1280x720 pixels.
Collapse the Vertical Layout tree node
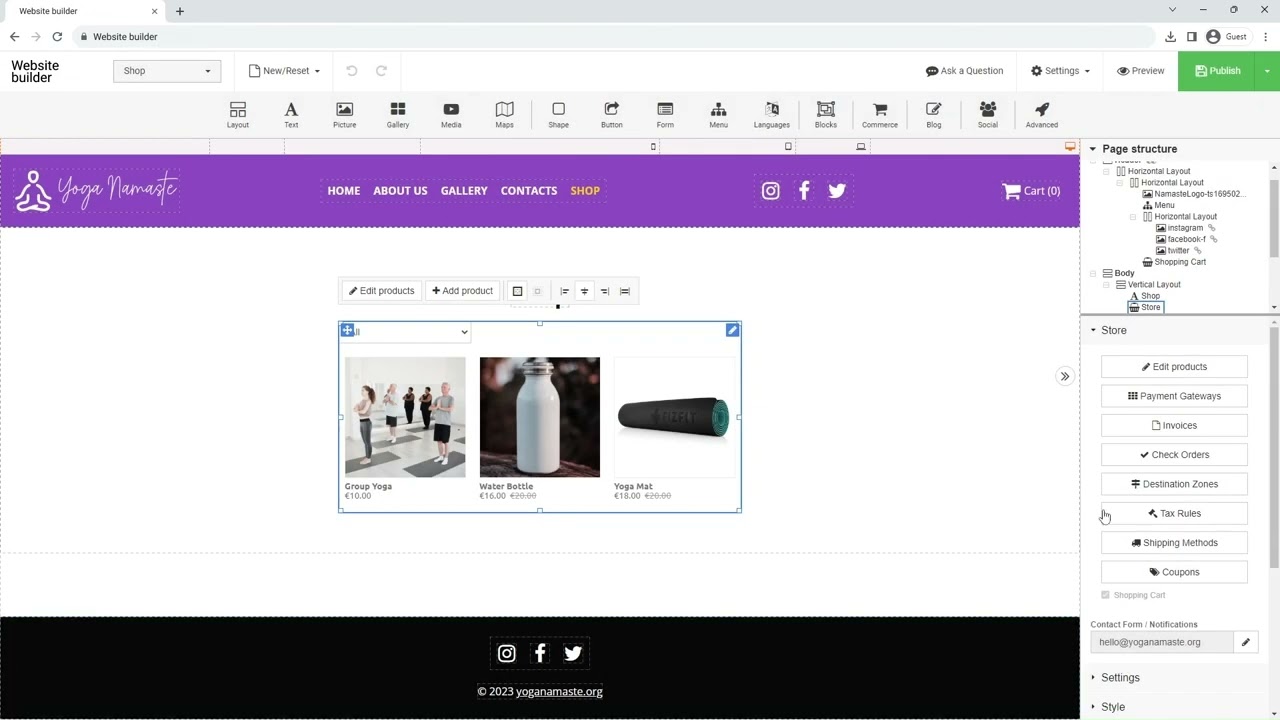pos(1107,285)
